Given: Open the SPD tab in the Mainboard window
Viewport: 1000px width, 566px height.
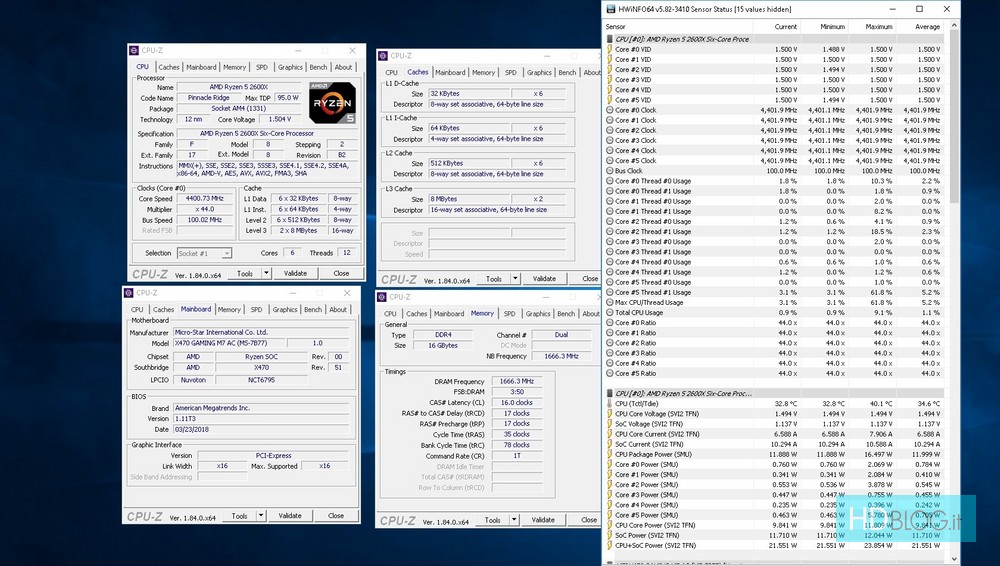Looking at the screenshot, I should click(x=257, y=310).
